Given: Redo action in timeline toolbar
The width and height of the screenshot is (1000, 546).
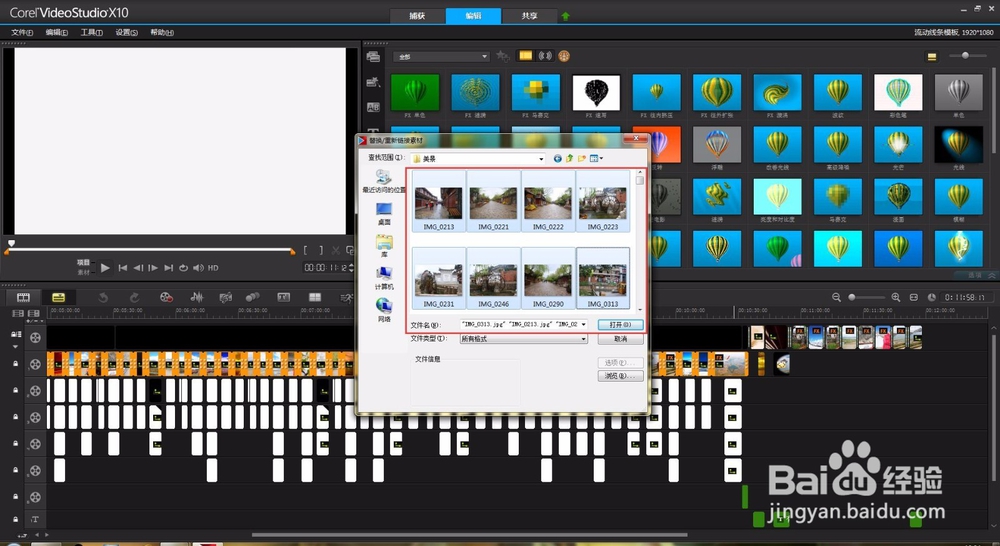Looking at the screenshot, I should click(x=134, y=297).
